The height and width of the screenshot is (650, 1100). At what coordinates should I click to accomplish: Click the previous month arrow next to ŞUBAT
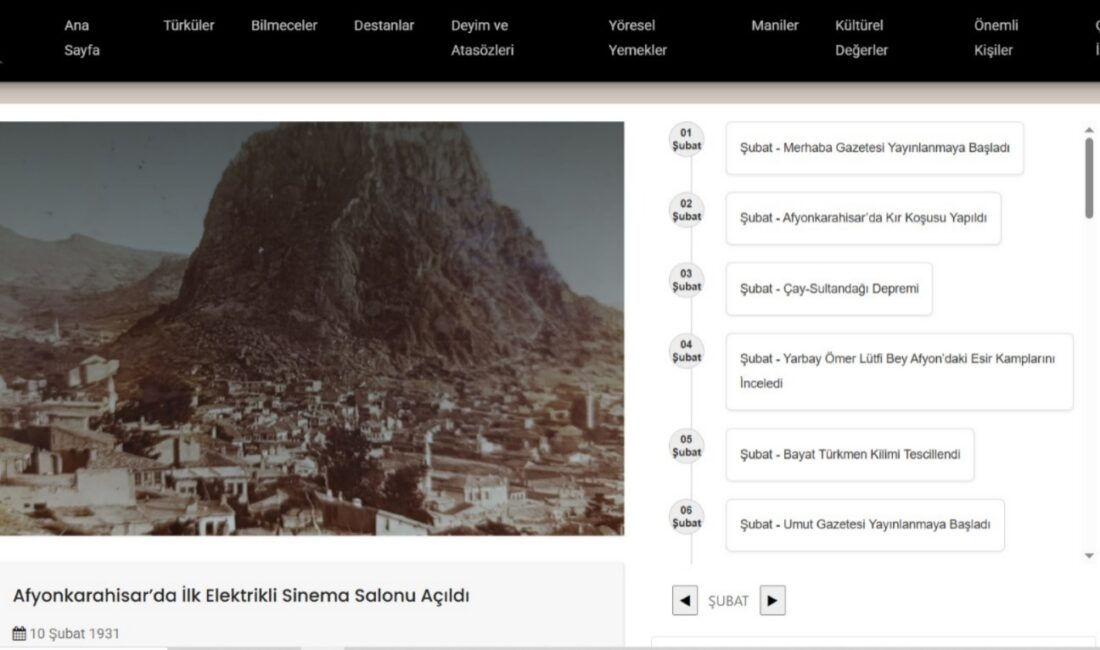point(684,600)
